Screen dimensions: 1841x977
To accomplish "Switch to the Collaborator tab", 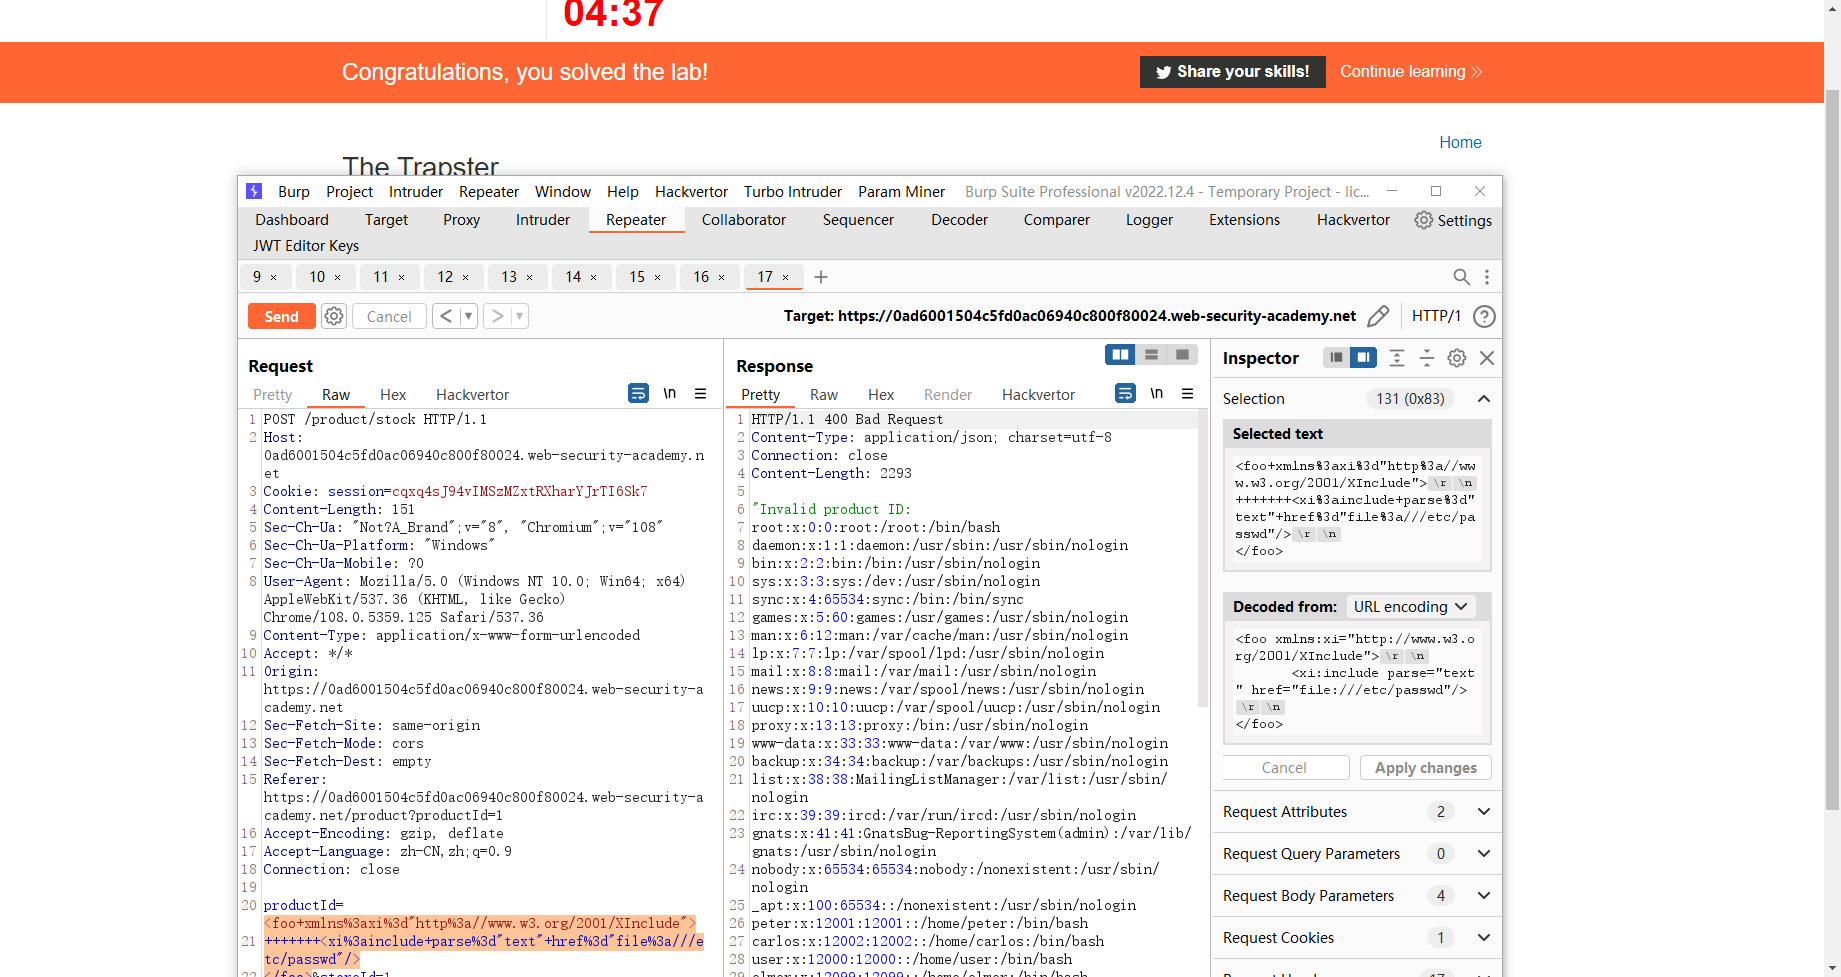I will [x=744, y=220].
